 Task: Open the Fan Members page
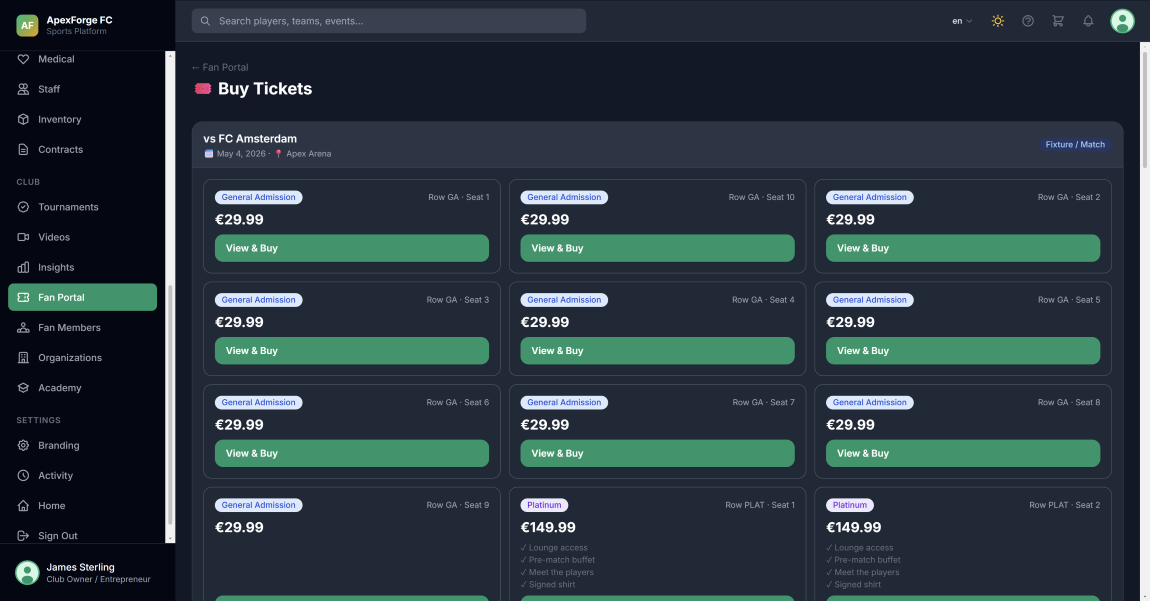(x=69, y=327)
